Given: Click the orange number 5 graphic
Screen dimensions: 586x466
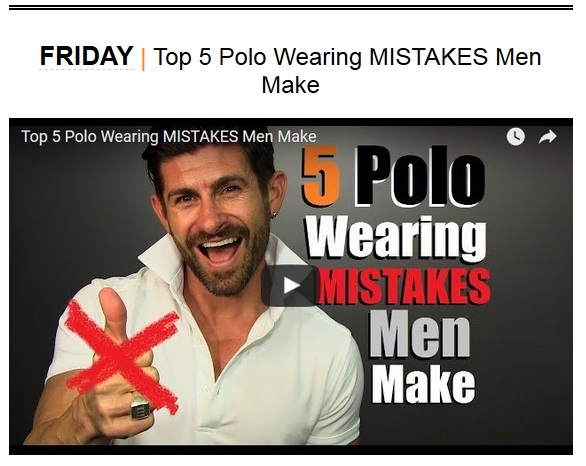Looking at the screenshot, I should point(321,176).
